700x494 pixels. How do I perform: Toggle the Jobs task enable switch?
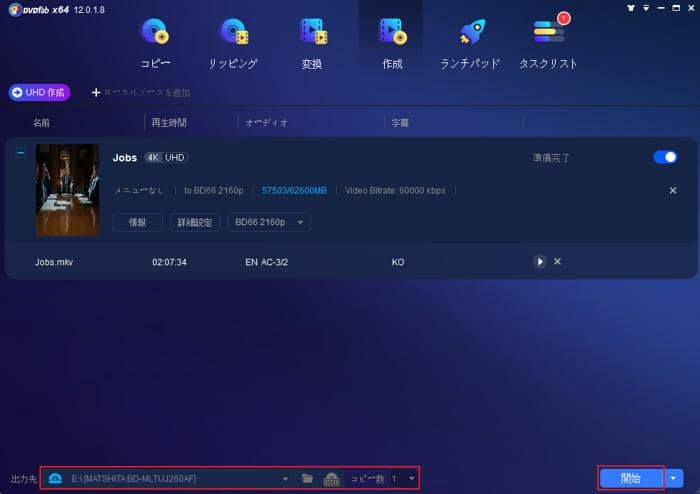(665, 157)
